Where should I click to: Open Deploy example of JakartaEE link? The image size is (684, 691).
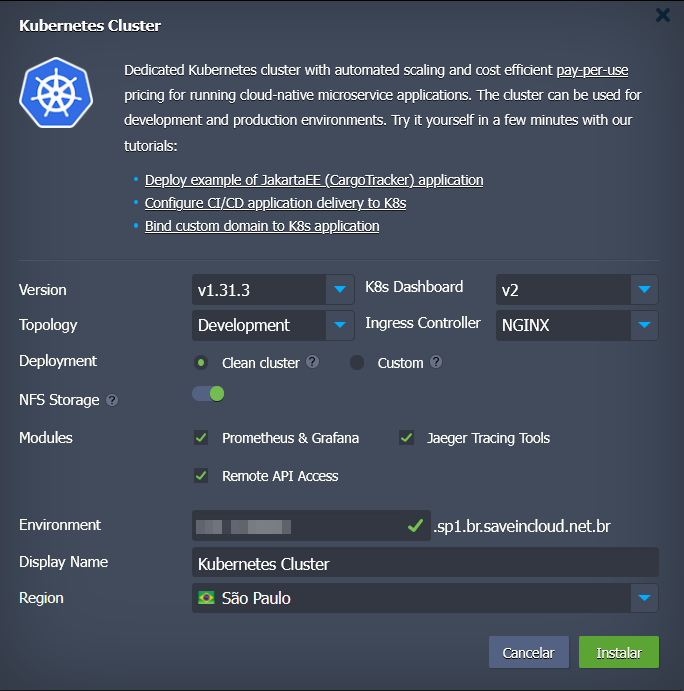314,180
